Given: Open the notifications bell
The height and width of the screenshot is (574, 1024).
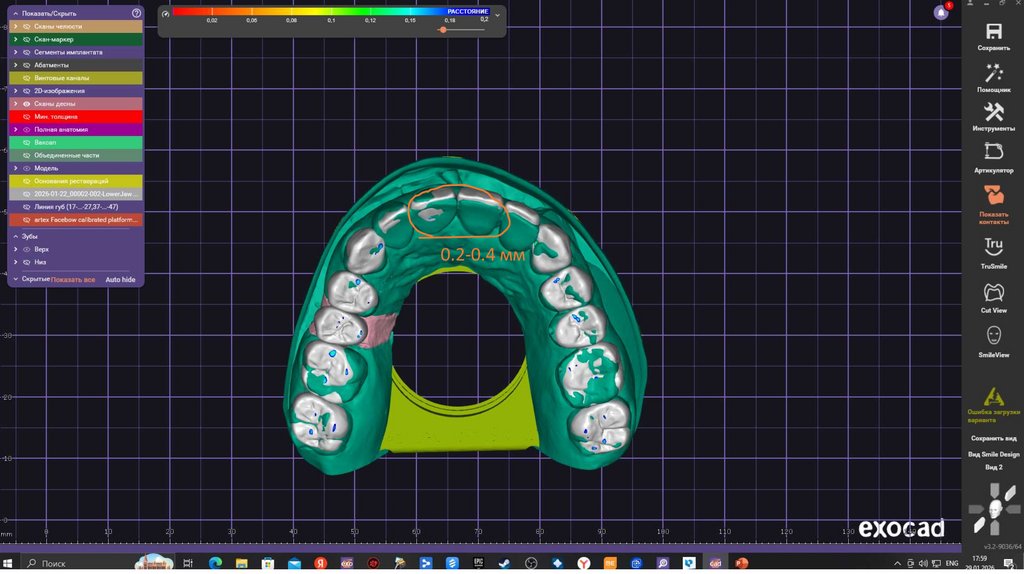Looking at the screenshot, I should pos(941,12).
